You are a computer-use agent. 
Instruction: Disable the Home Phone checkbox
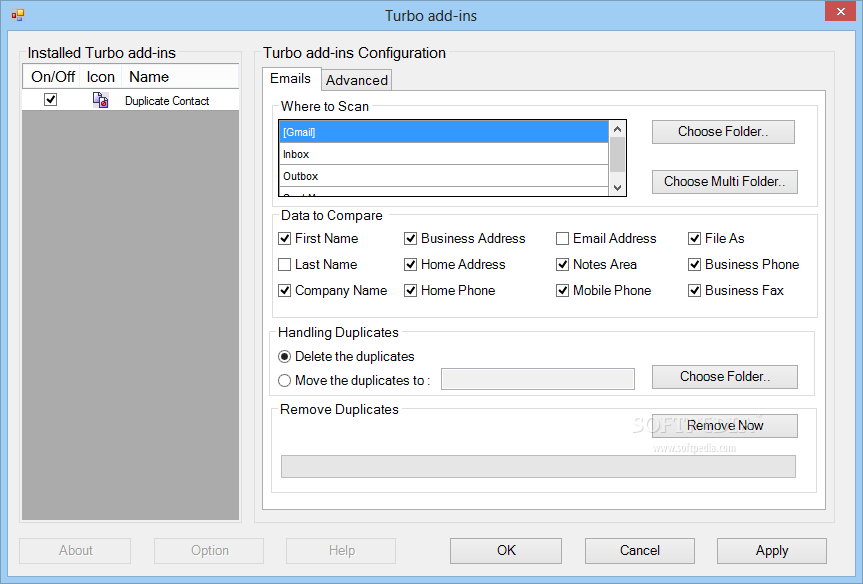point(410,291)
